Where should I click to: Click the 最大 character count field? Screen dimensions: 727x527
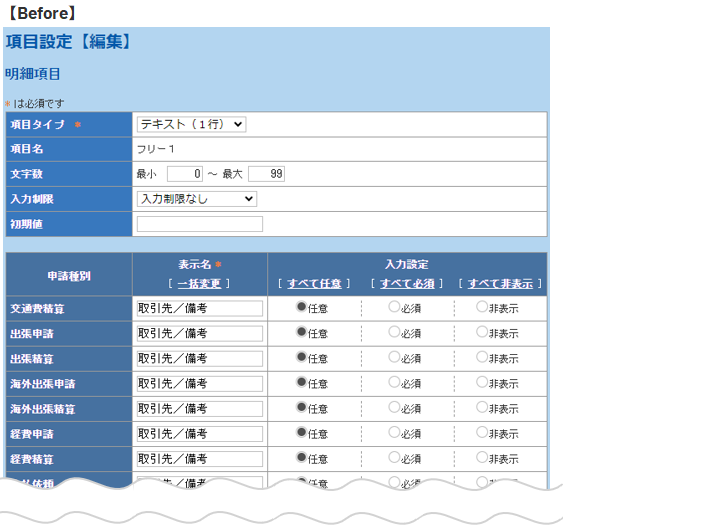pyautogui.click(x=266, y=174)
